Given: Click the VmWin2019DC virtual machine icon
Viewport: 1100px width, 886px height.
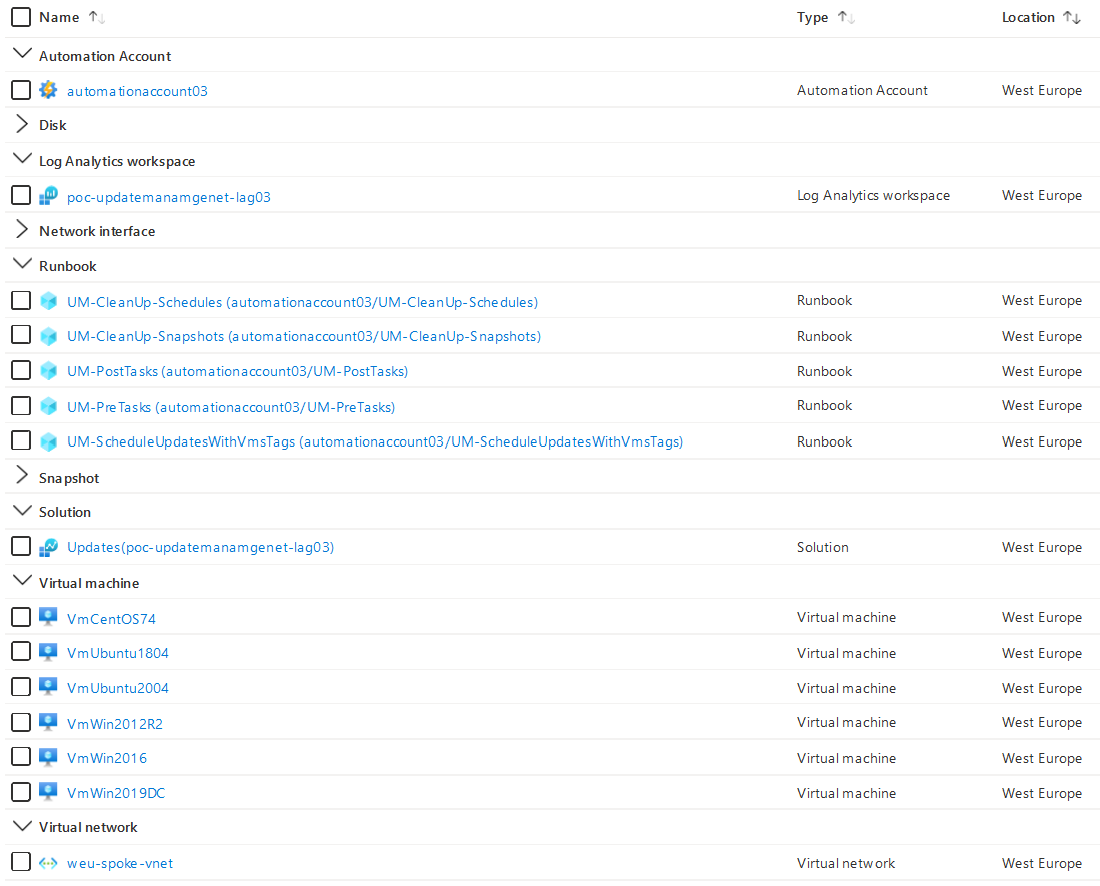Looking at the screenshot, I should click(x=48, y=792).
